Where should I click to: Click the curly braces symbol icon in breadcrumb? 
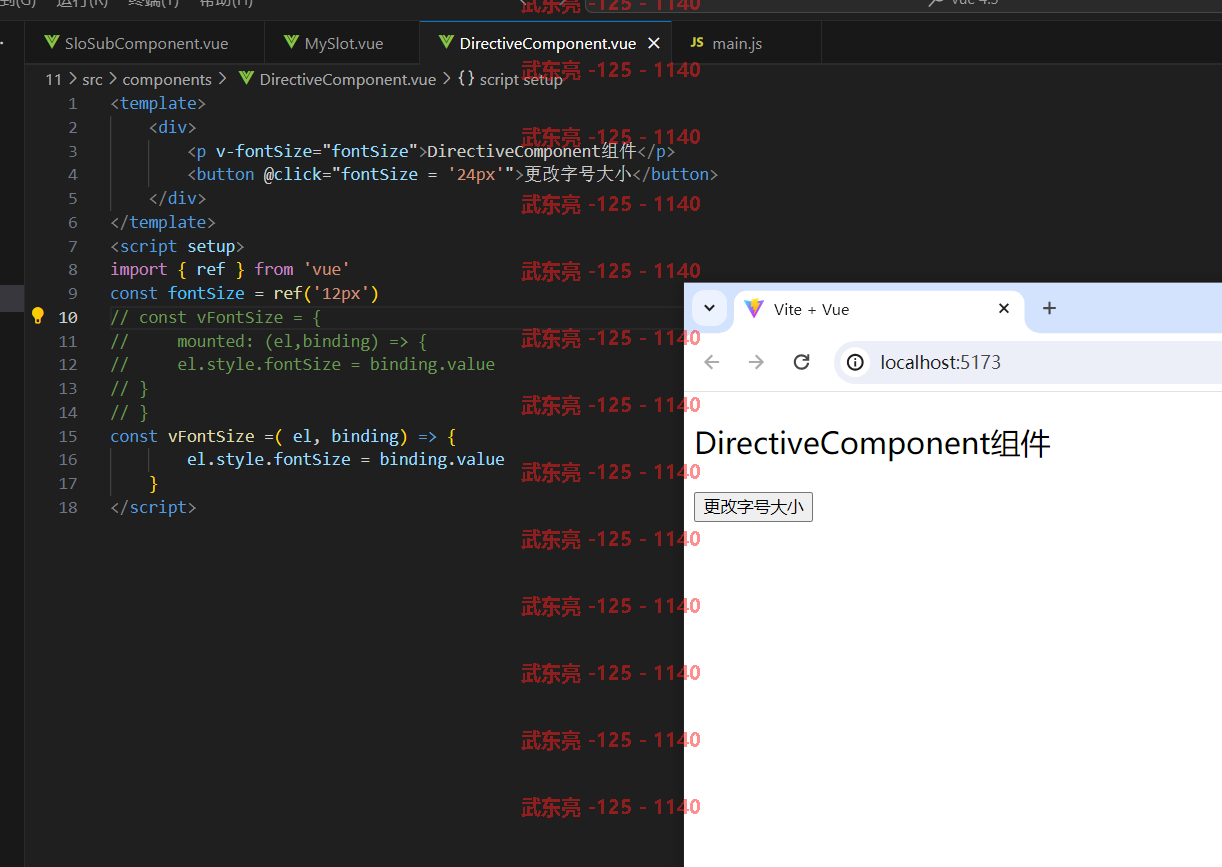466,79
